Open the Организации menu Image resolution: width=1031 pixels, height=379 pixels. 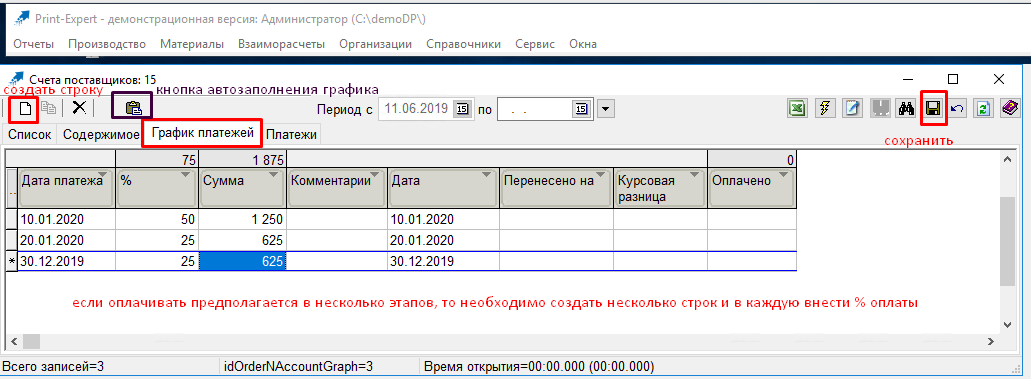375,44
